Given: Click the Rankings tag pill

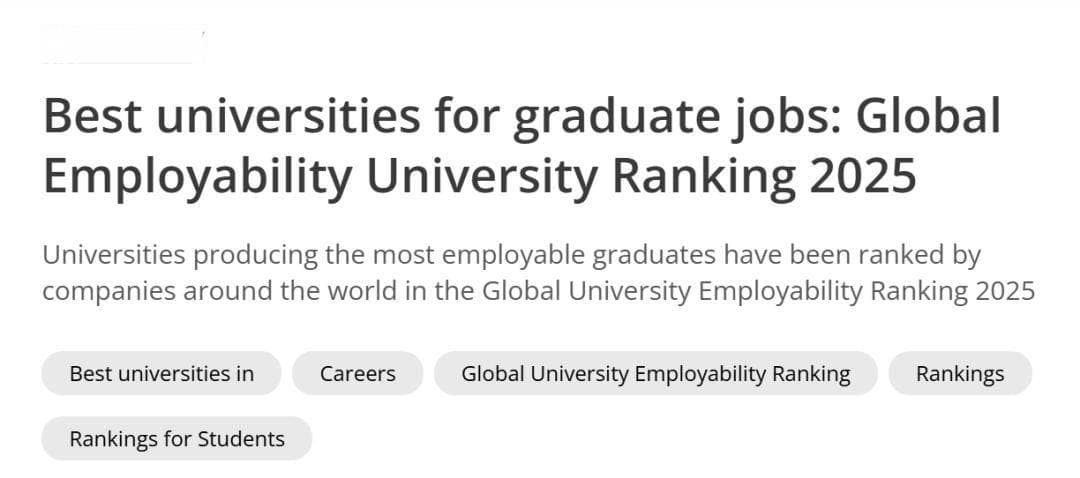Looking at the screenshot, I should pos(960,373).
